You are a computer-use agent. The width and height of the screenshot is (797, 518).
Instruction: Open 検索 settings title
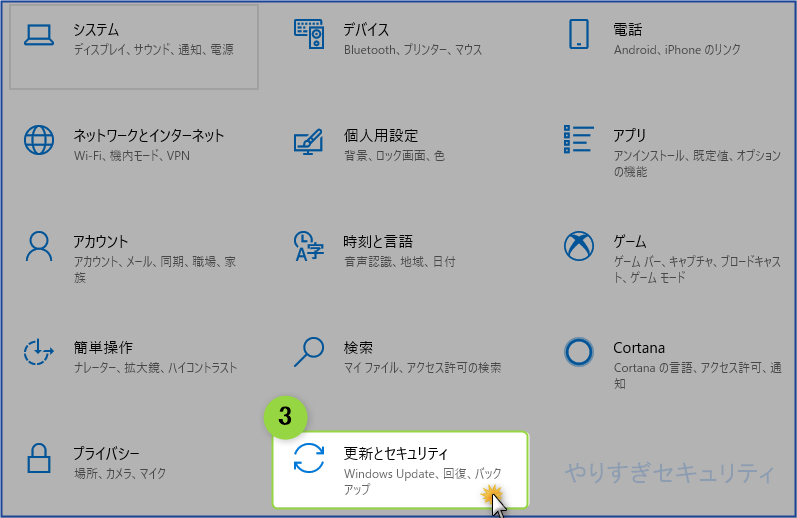358,348
